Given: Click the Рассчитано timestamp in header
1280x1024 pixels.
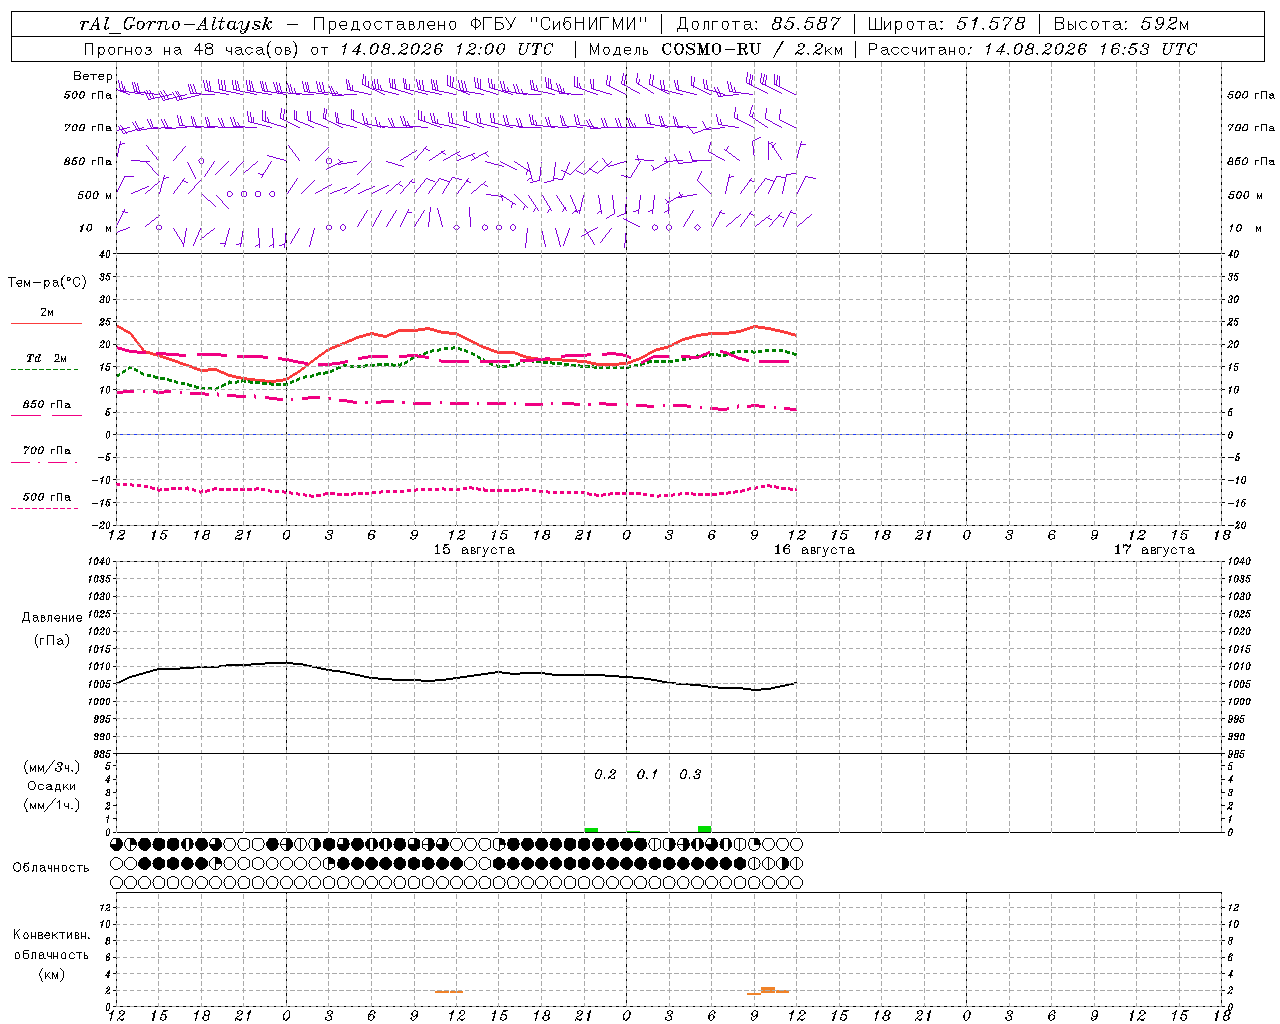Looking at the screenshot, I should point(1032,49).
